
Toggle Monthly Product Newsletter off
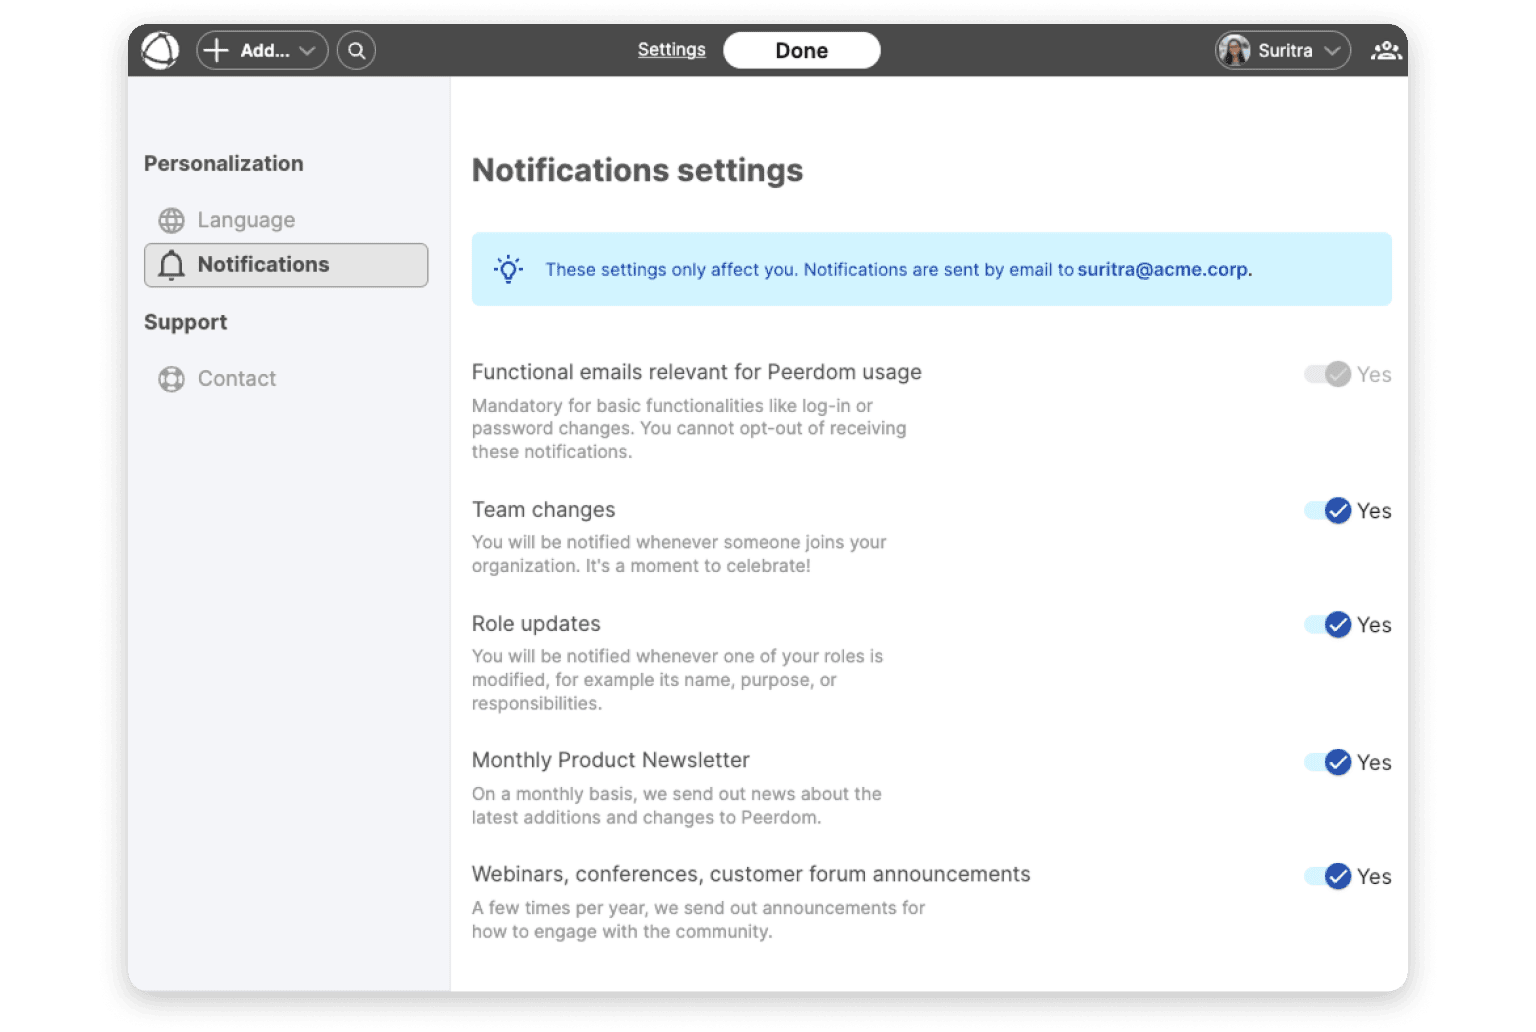pyautogui.click(x=1328, y=763)
